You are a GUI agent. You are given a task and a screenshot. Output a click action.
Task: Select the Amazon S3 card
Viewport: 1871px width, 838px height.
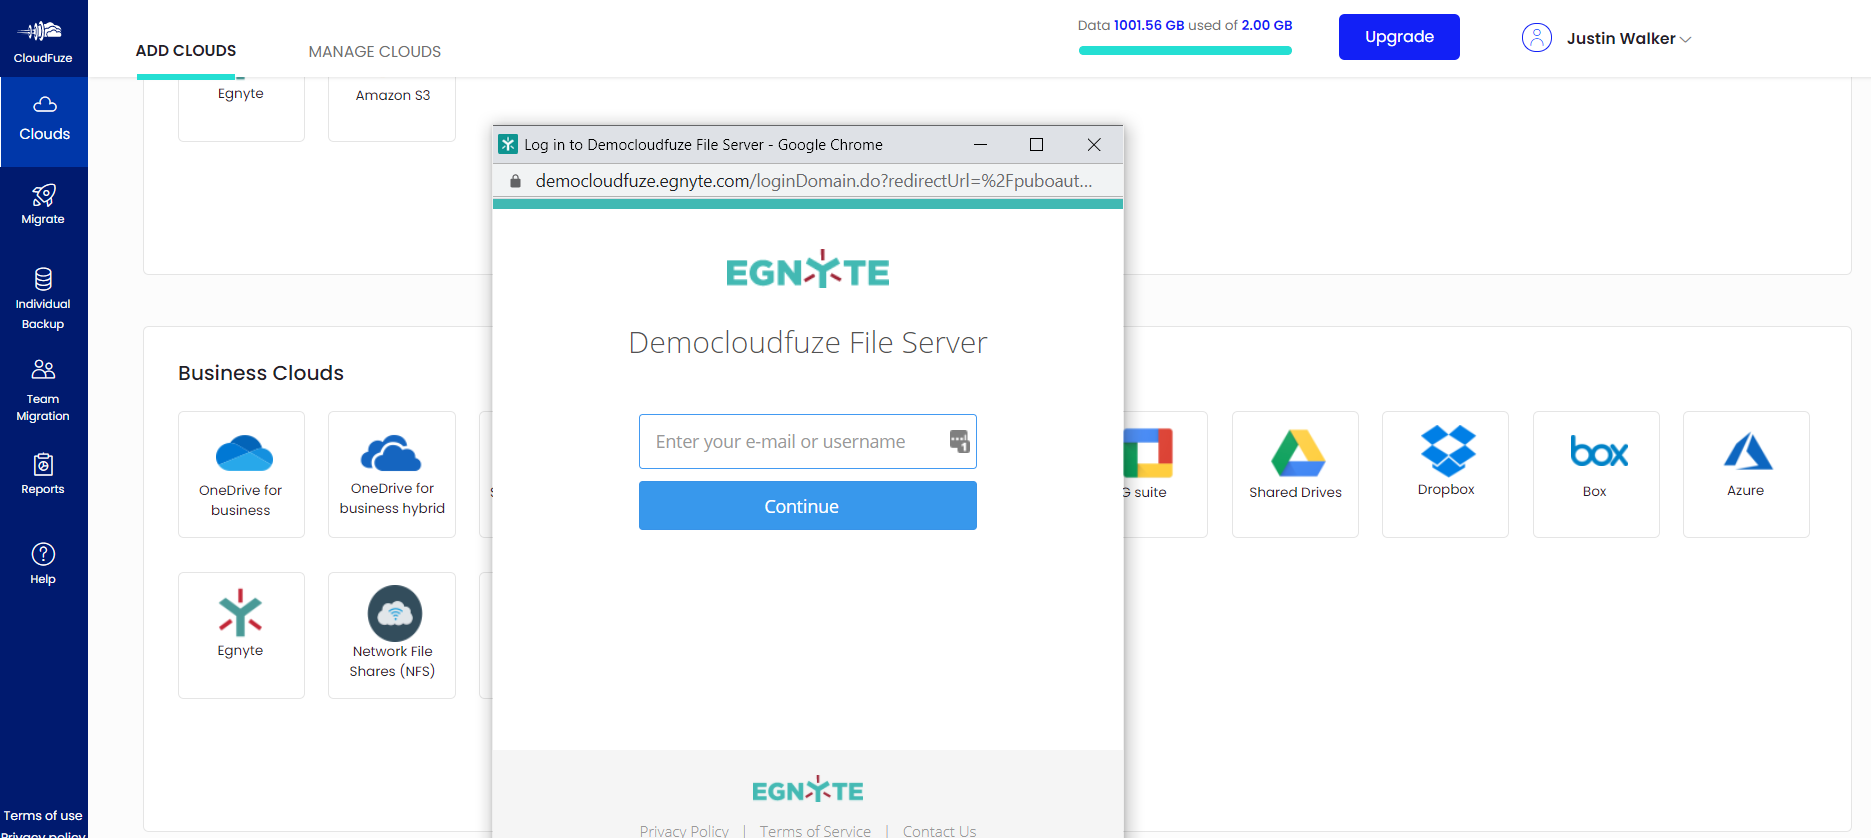(392, 109)
